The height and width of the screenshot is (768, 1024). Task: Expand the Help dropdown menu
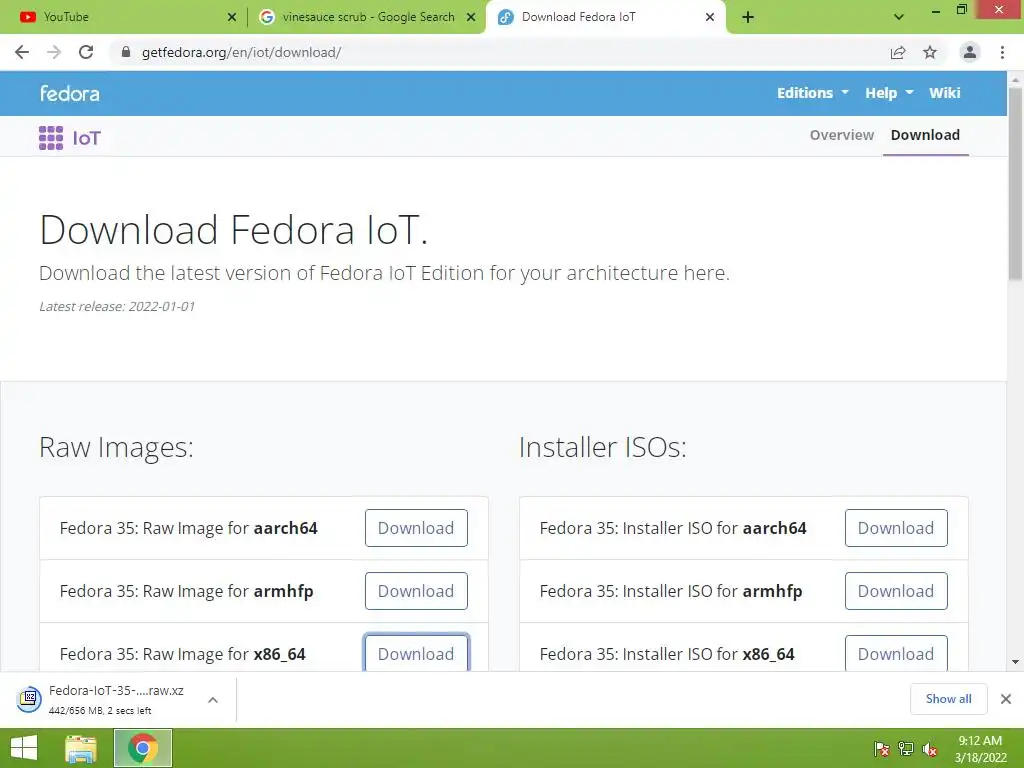(x=889, y=93)
